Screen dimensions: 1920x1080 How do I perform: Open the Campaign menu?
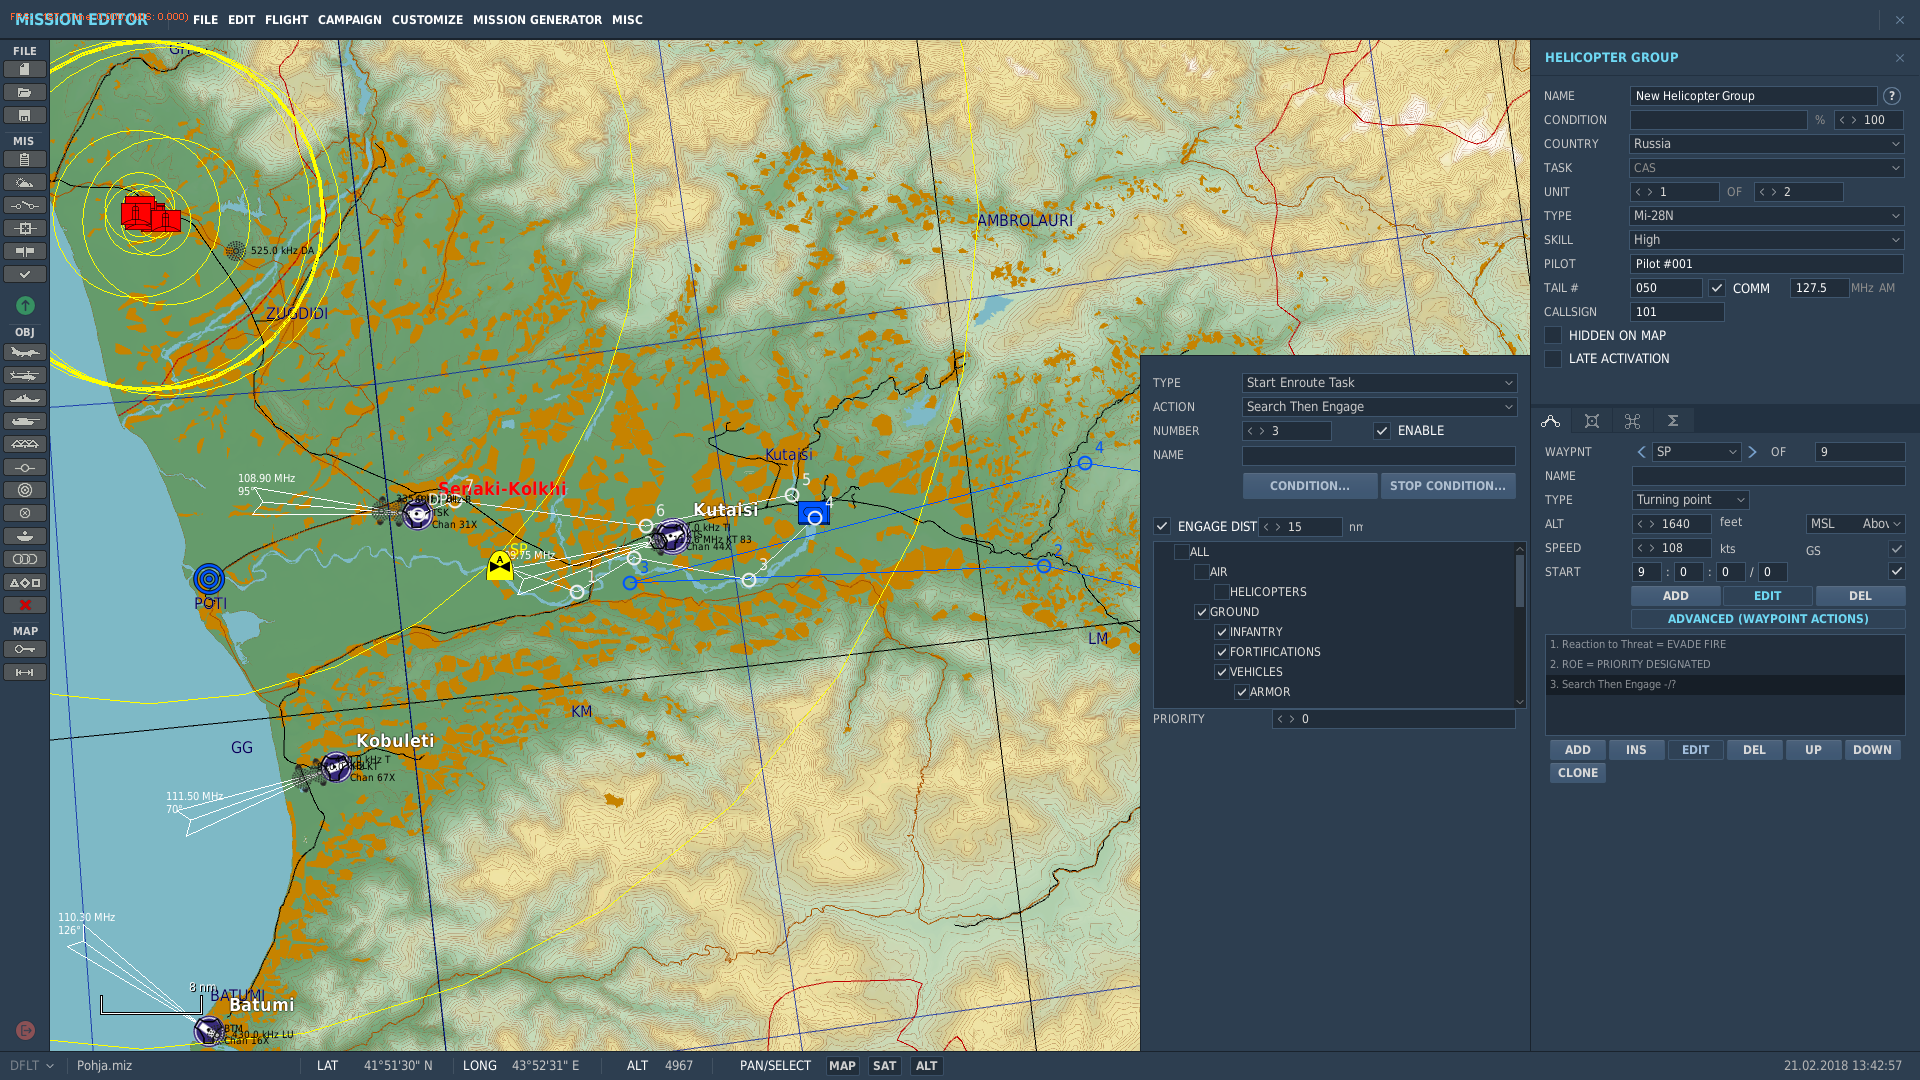pos(350,20)
